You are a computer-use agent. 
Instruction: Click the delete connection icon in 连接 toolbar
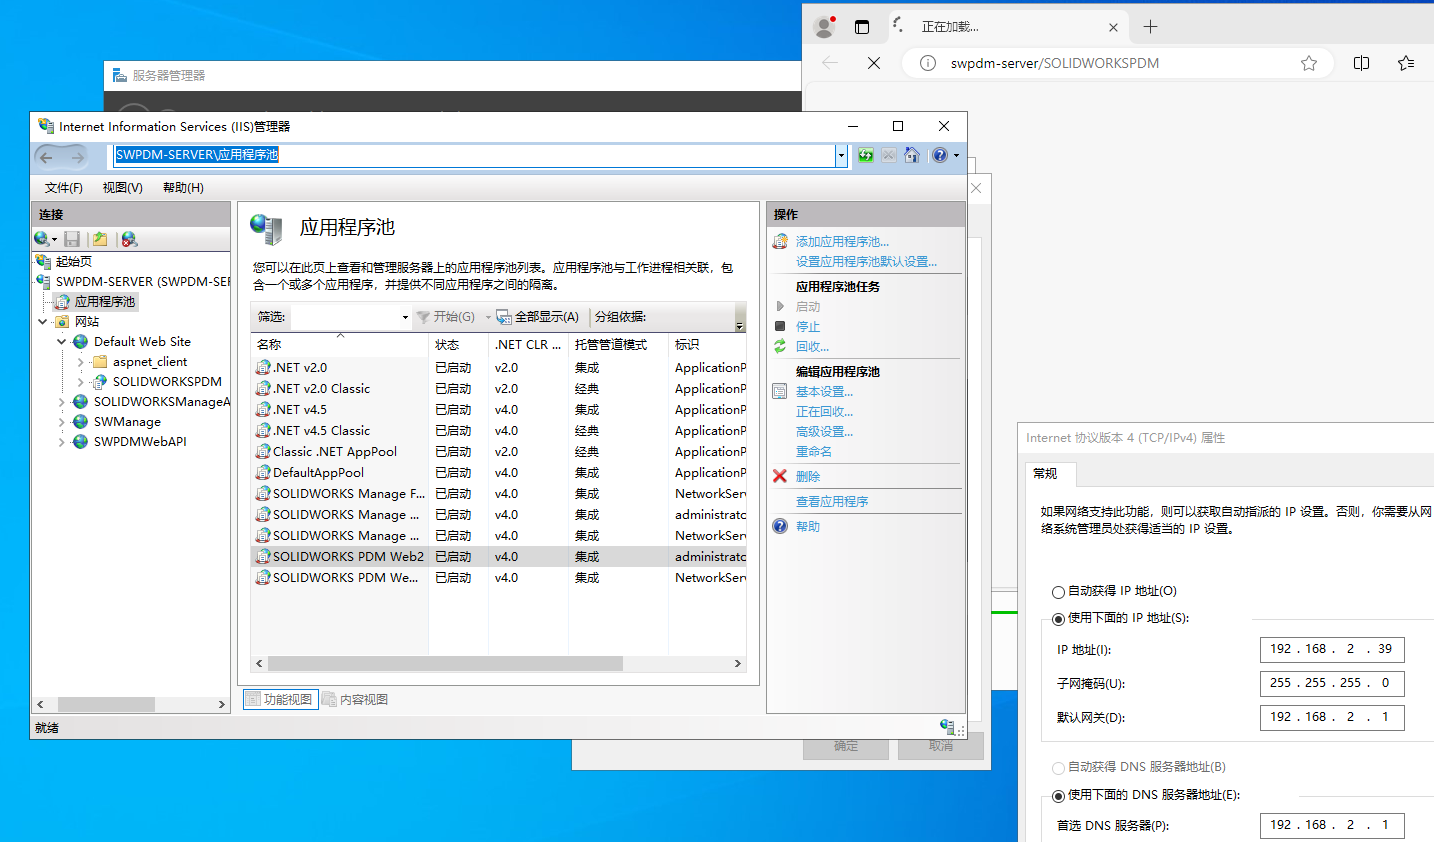click(129, 239)
